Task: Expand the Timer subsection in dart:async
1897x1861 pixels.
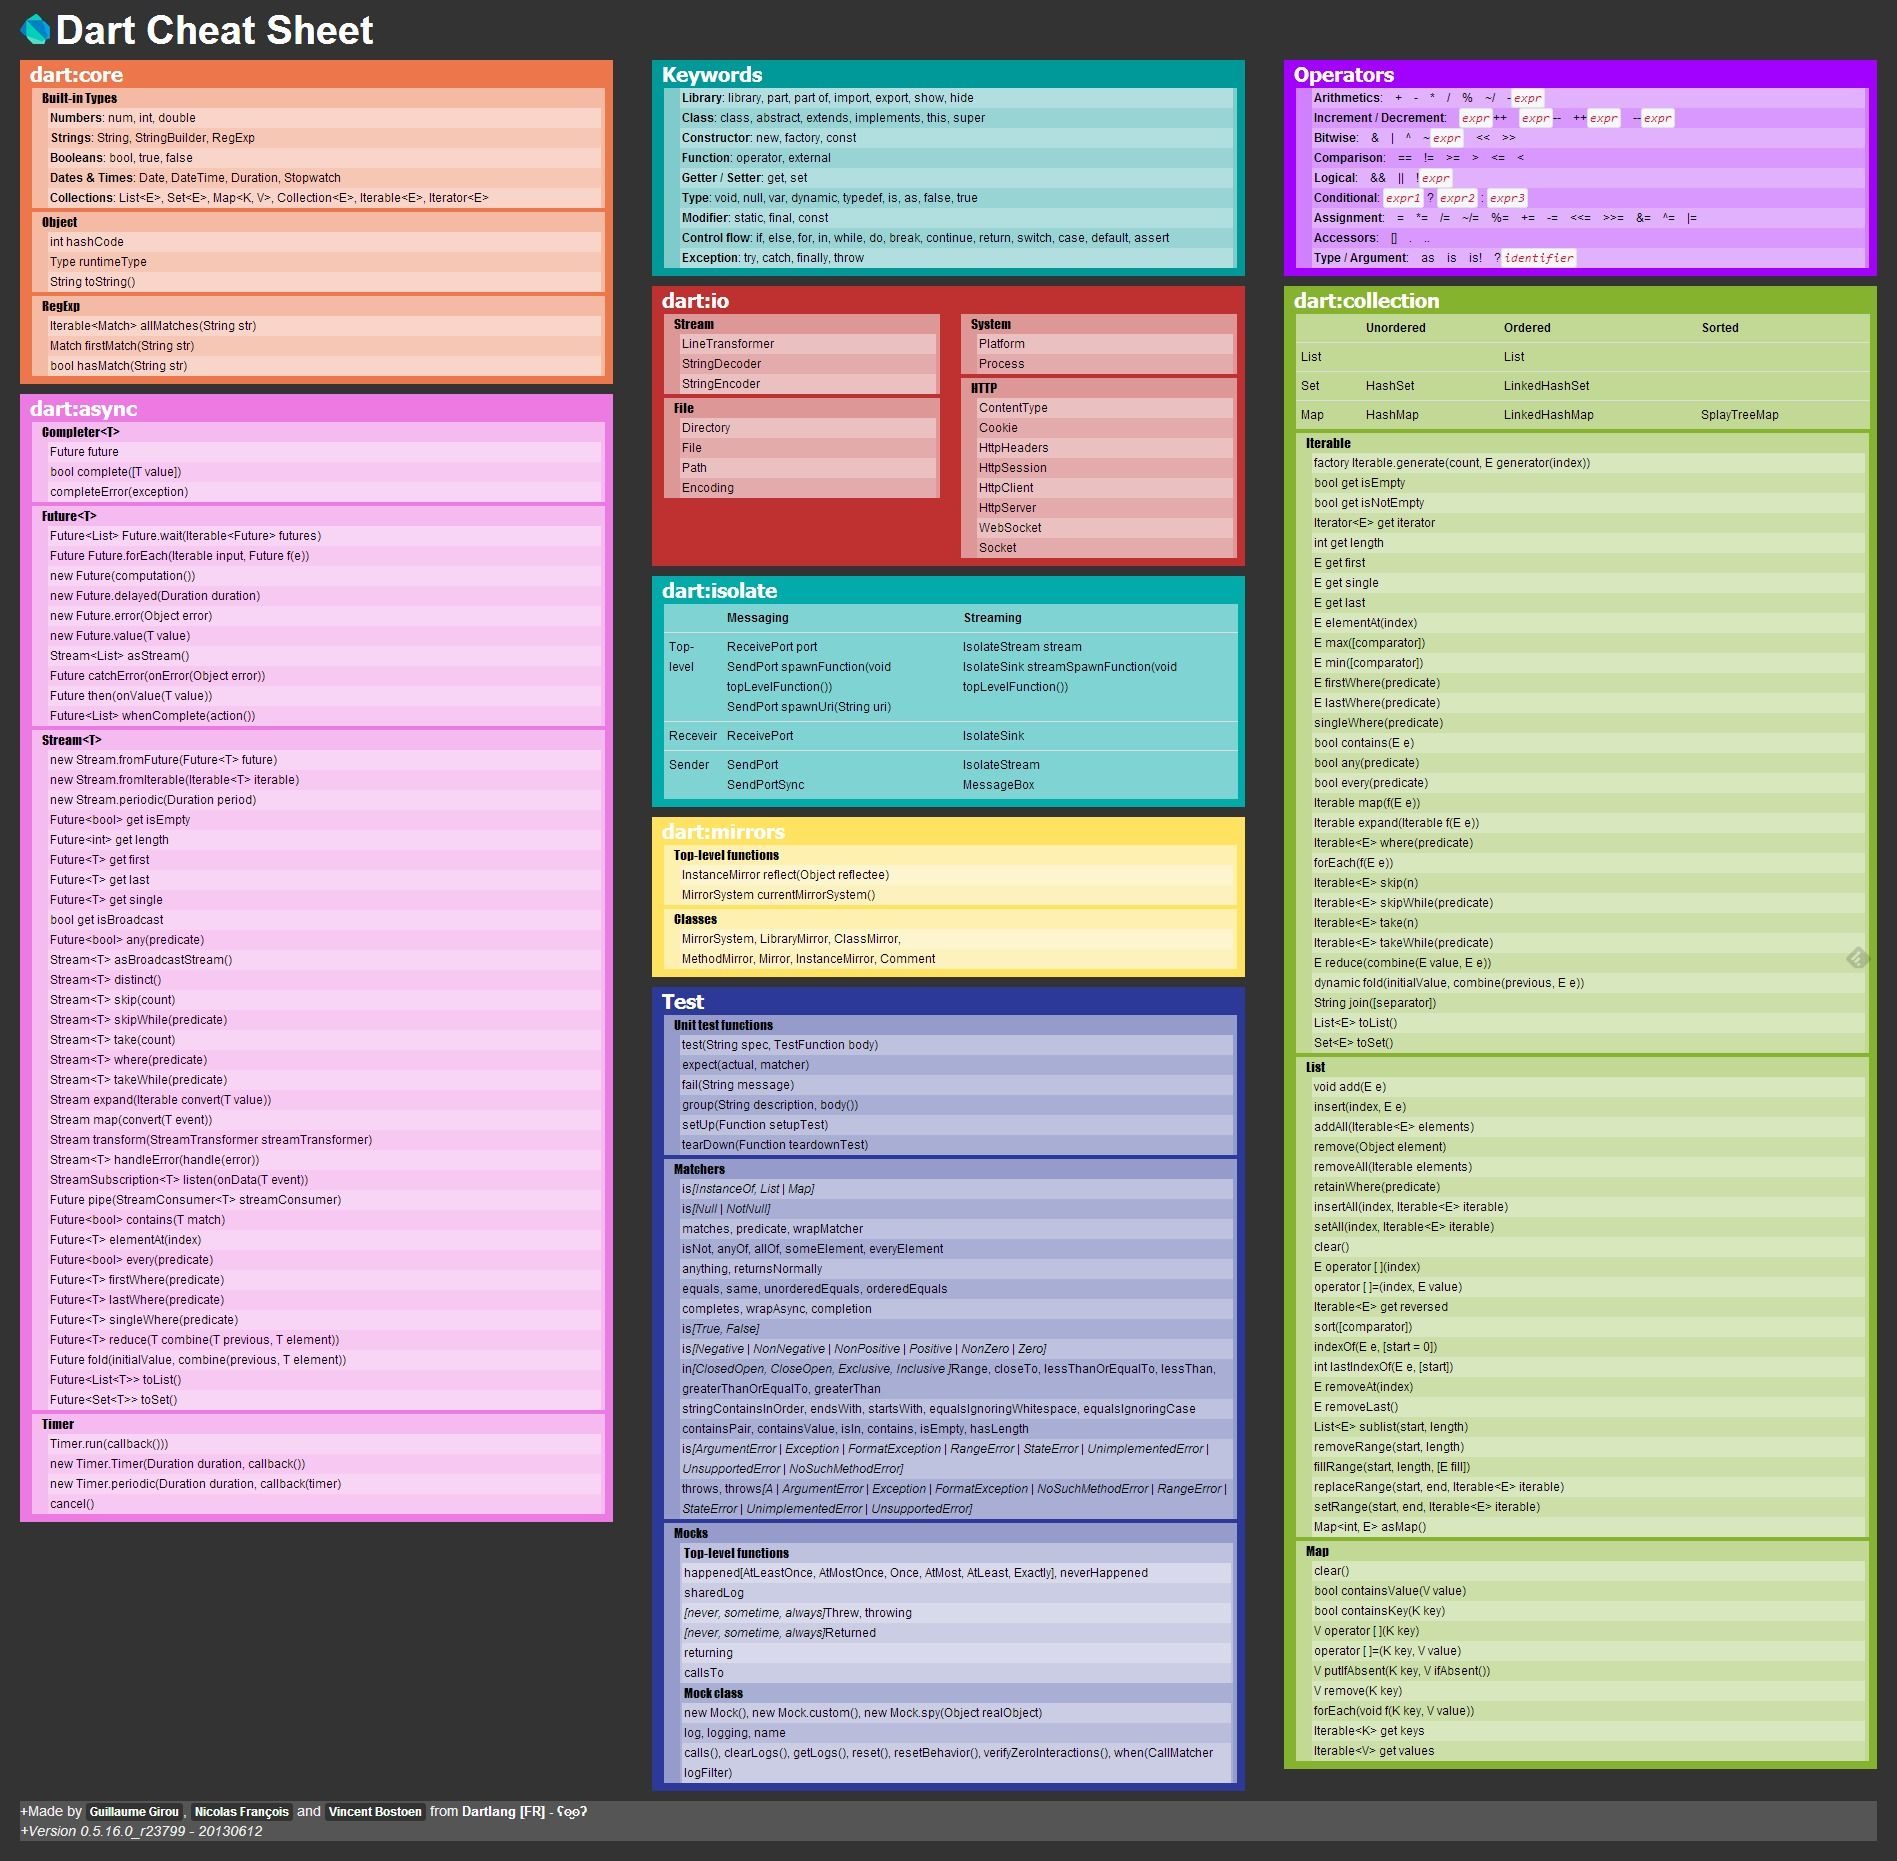Action: (58, 1424)
